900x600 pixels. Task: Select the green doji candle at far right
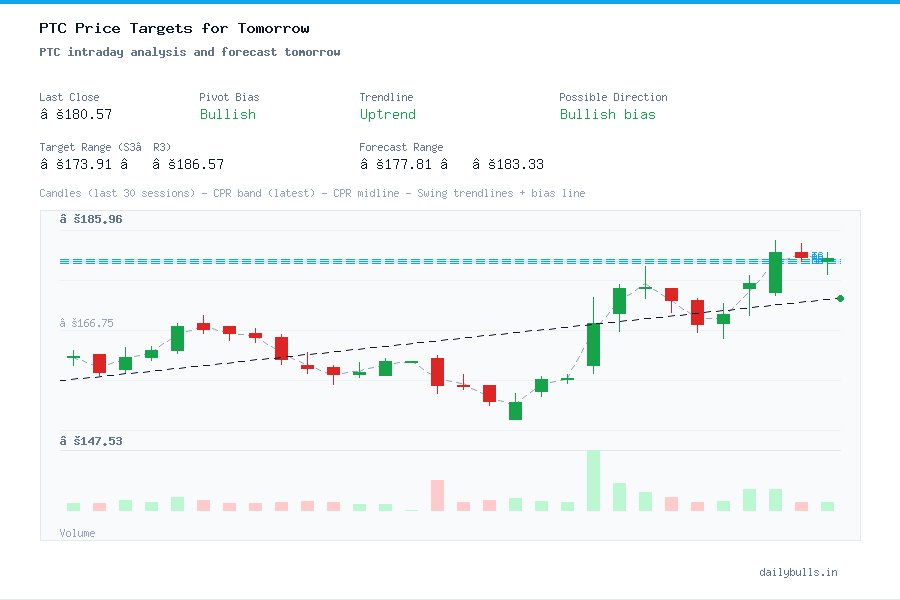[826, 258]
